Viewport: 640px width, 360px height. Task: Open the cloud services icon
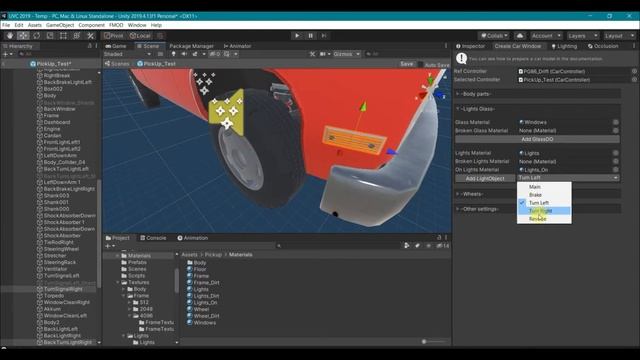point(520,36)
